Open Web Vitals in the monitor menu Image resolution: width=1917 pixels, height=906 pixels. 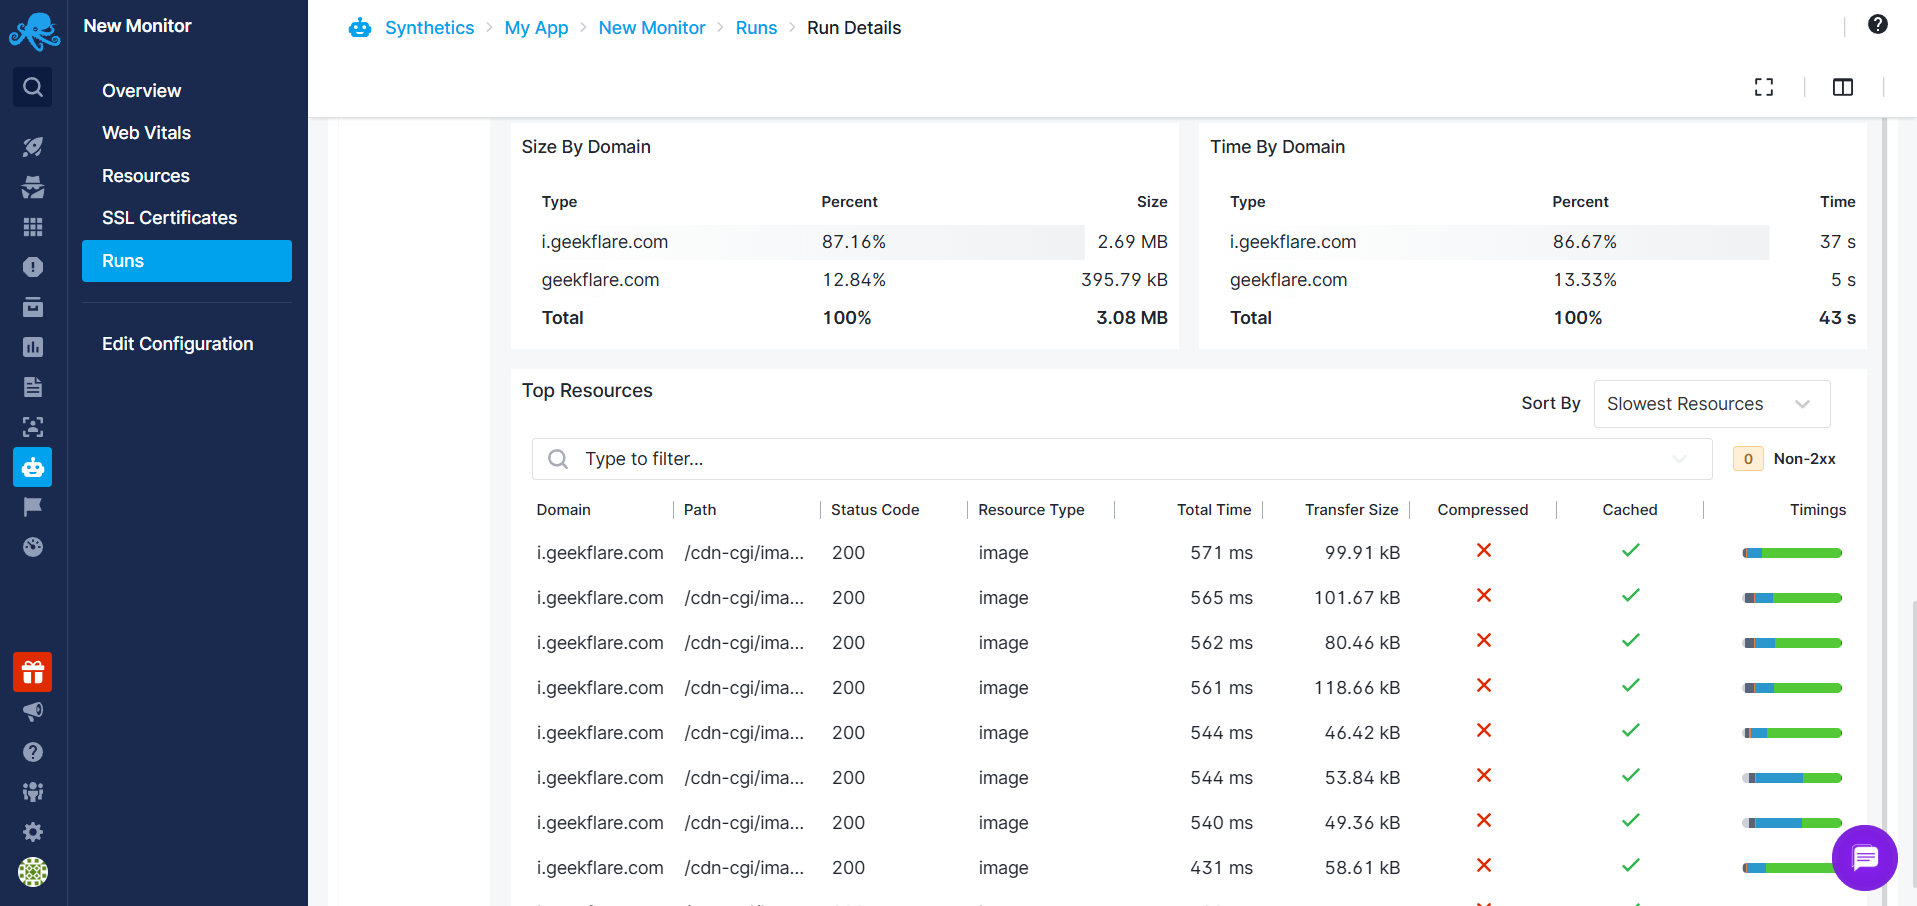pos(146,133)
